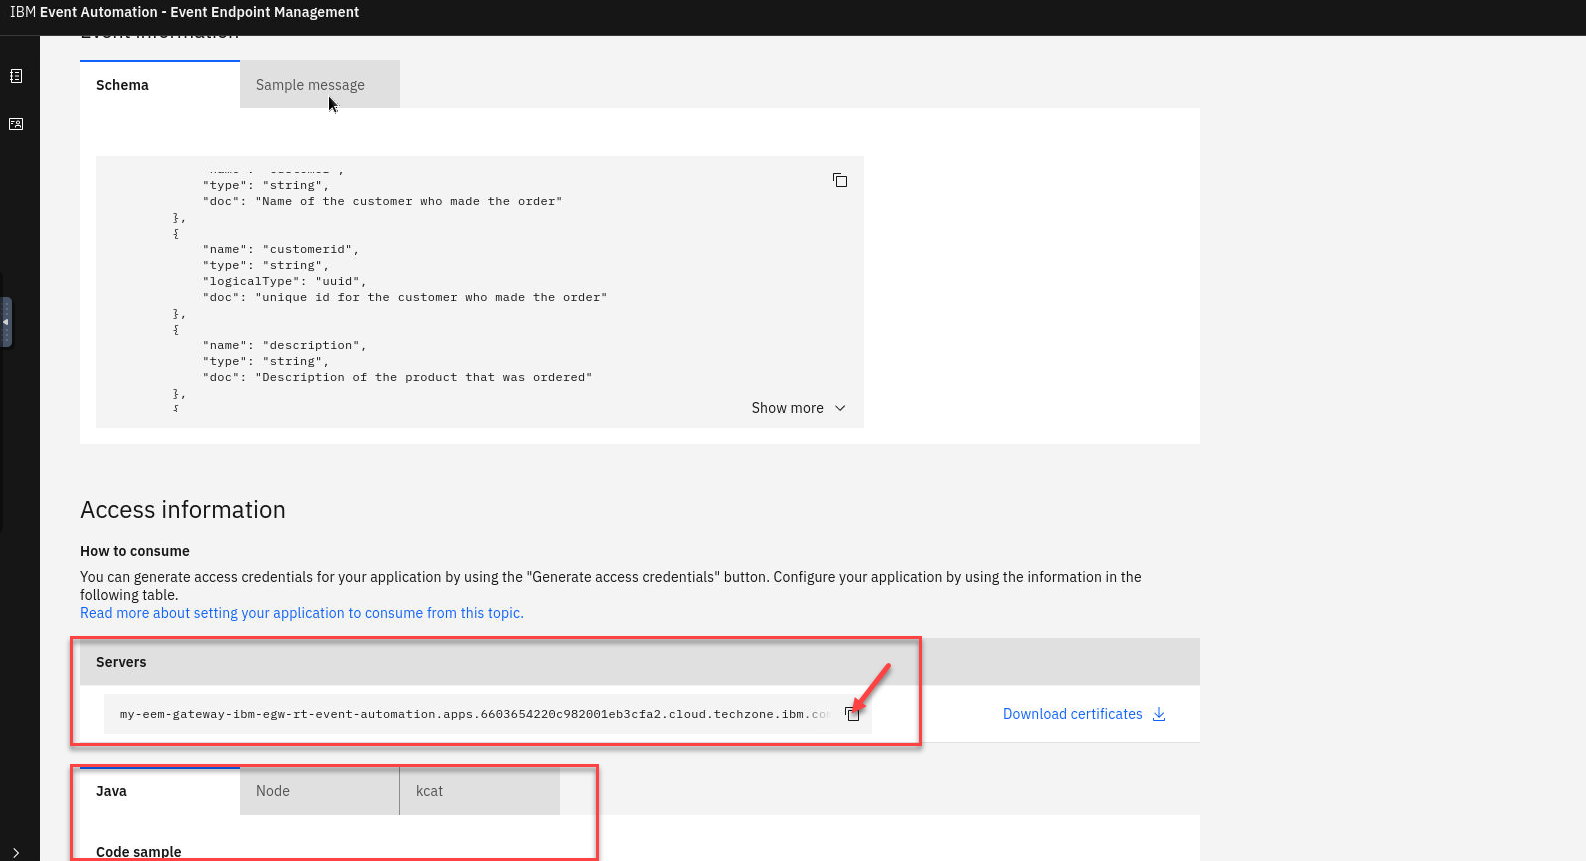Click the IBM Event Automation header title

[184, 12]
